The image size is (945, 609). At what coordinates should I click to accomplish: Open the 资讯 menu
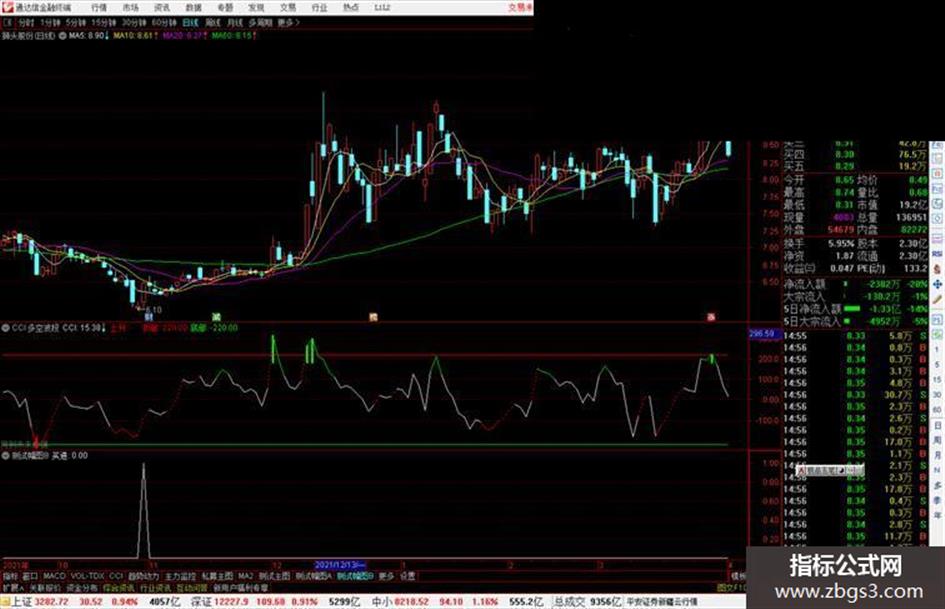click(x=162, y=8)
